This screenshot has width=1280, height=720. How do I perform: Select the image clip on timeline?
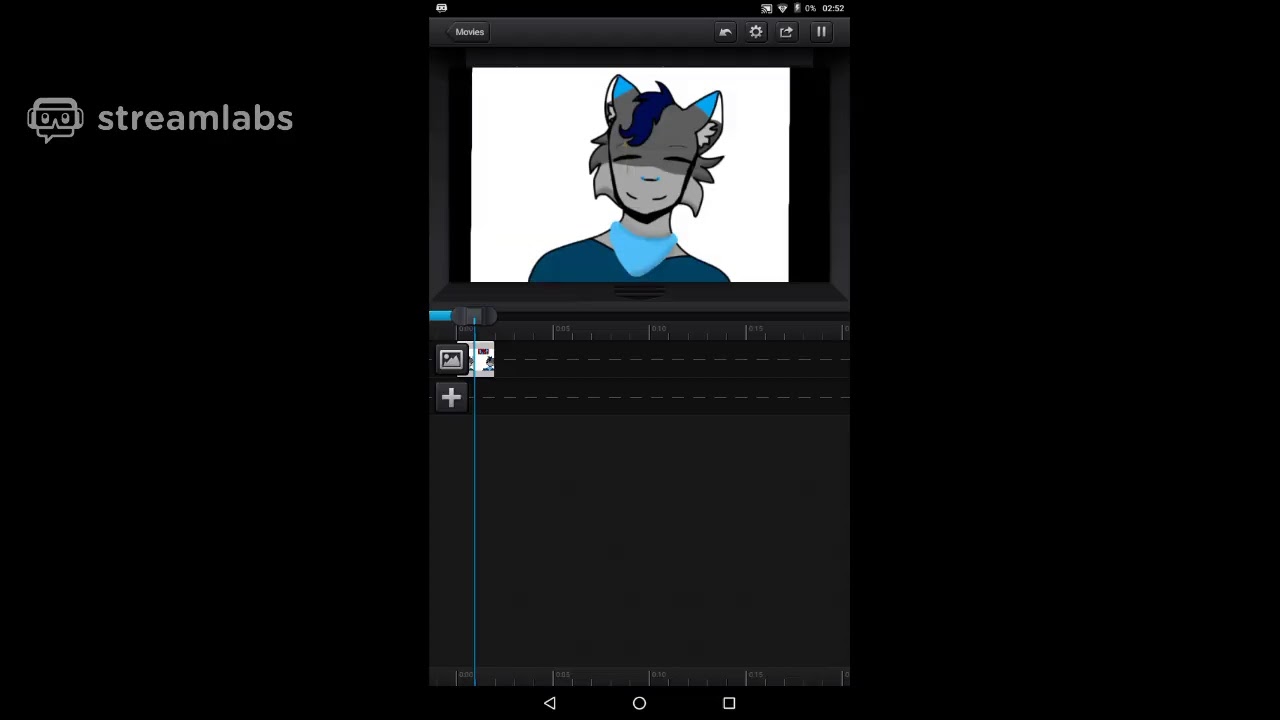[x=482, y=359]
